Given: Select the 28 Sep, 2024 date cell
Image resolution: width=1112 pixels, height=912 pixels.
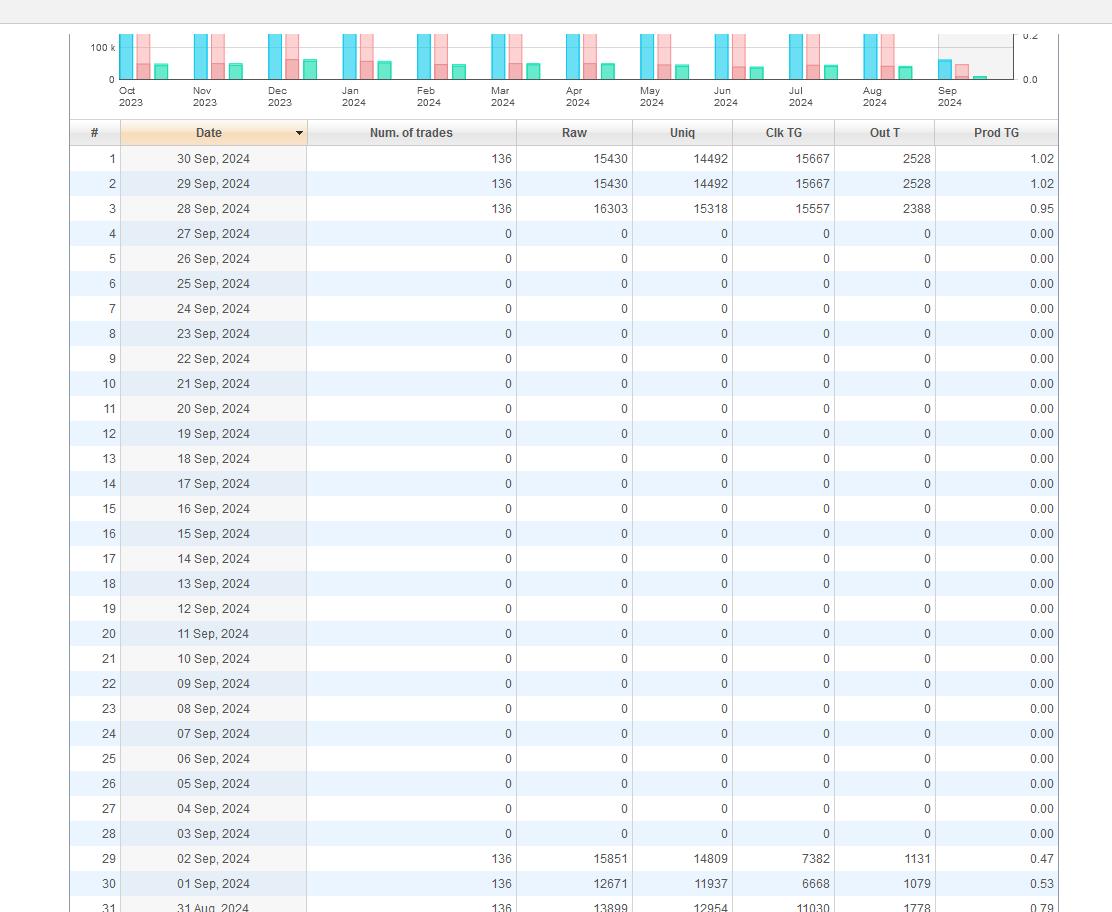Looking at the screenshot, I should pos(213,208).
